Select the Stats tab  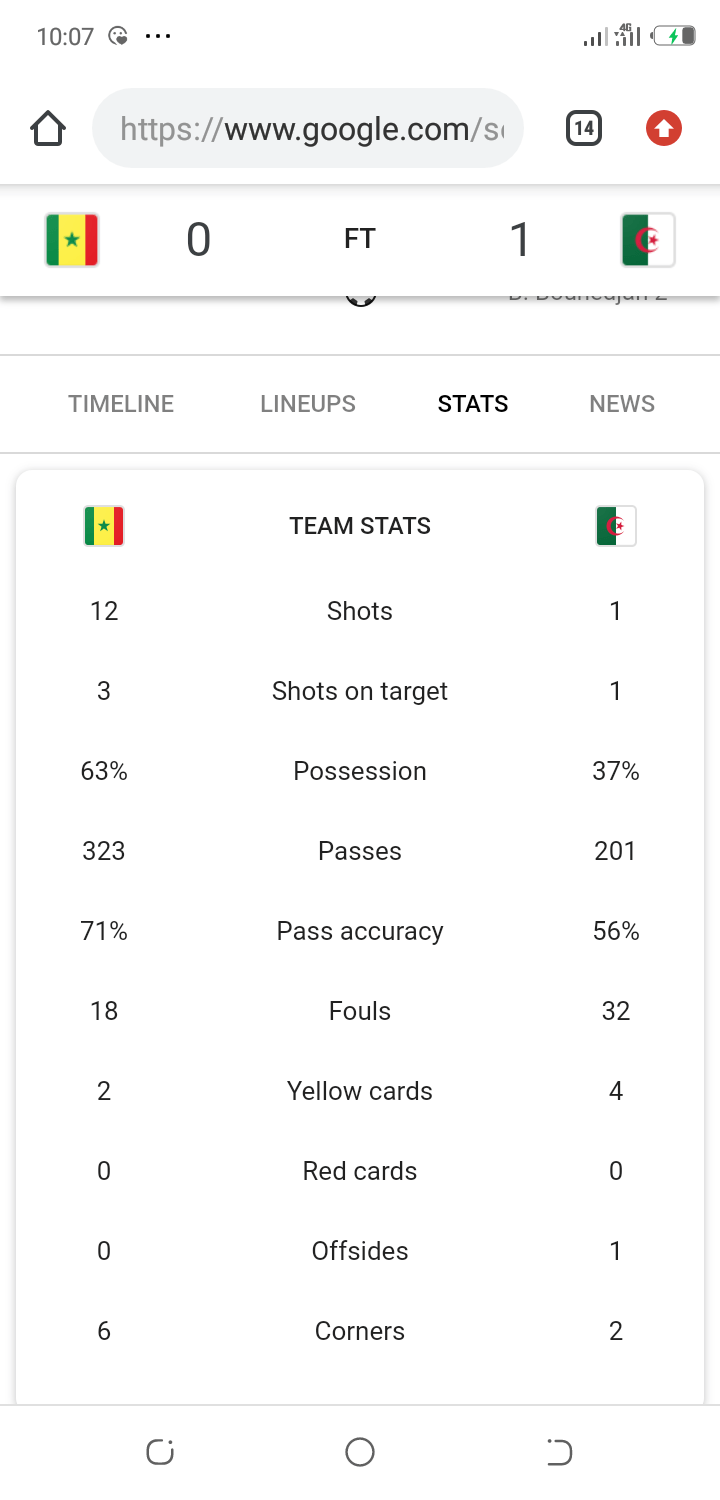[473, 404]
